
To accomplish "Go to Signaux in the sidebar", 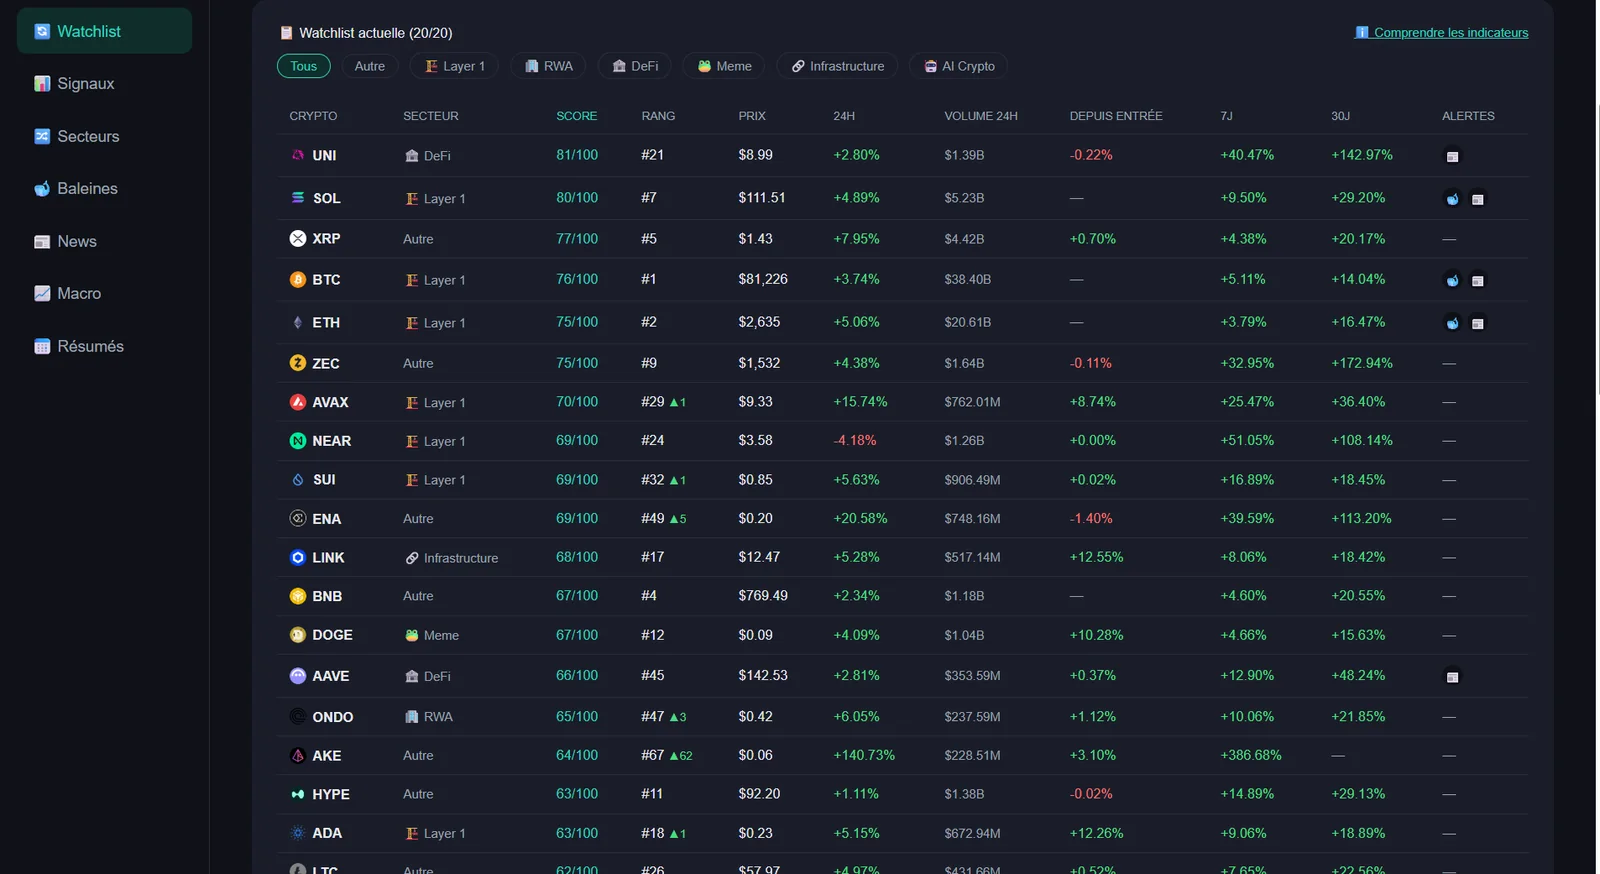I will [104, 84].
